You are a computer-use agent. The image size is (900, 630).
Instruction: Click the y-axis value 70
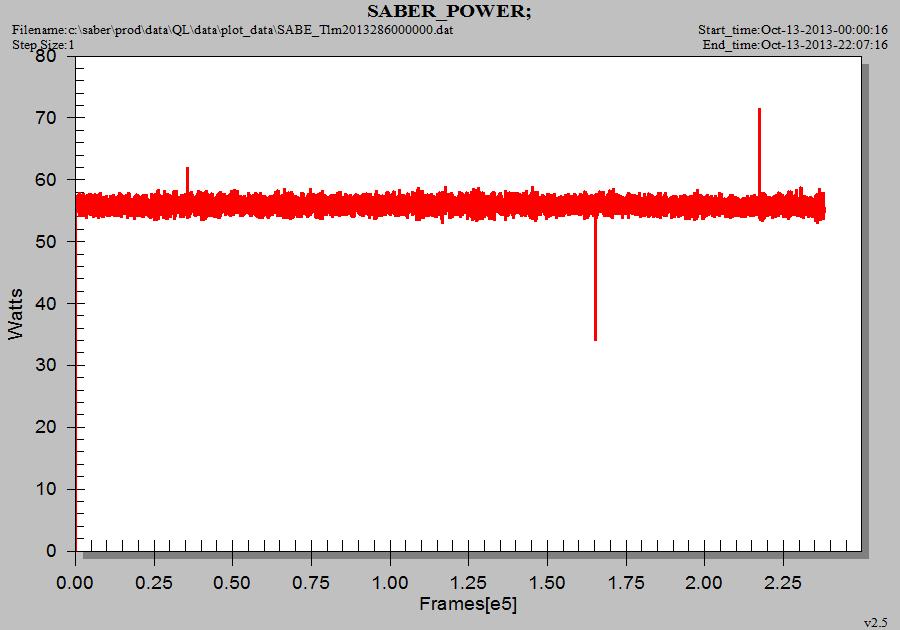(x=45, y=118)
